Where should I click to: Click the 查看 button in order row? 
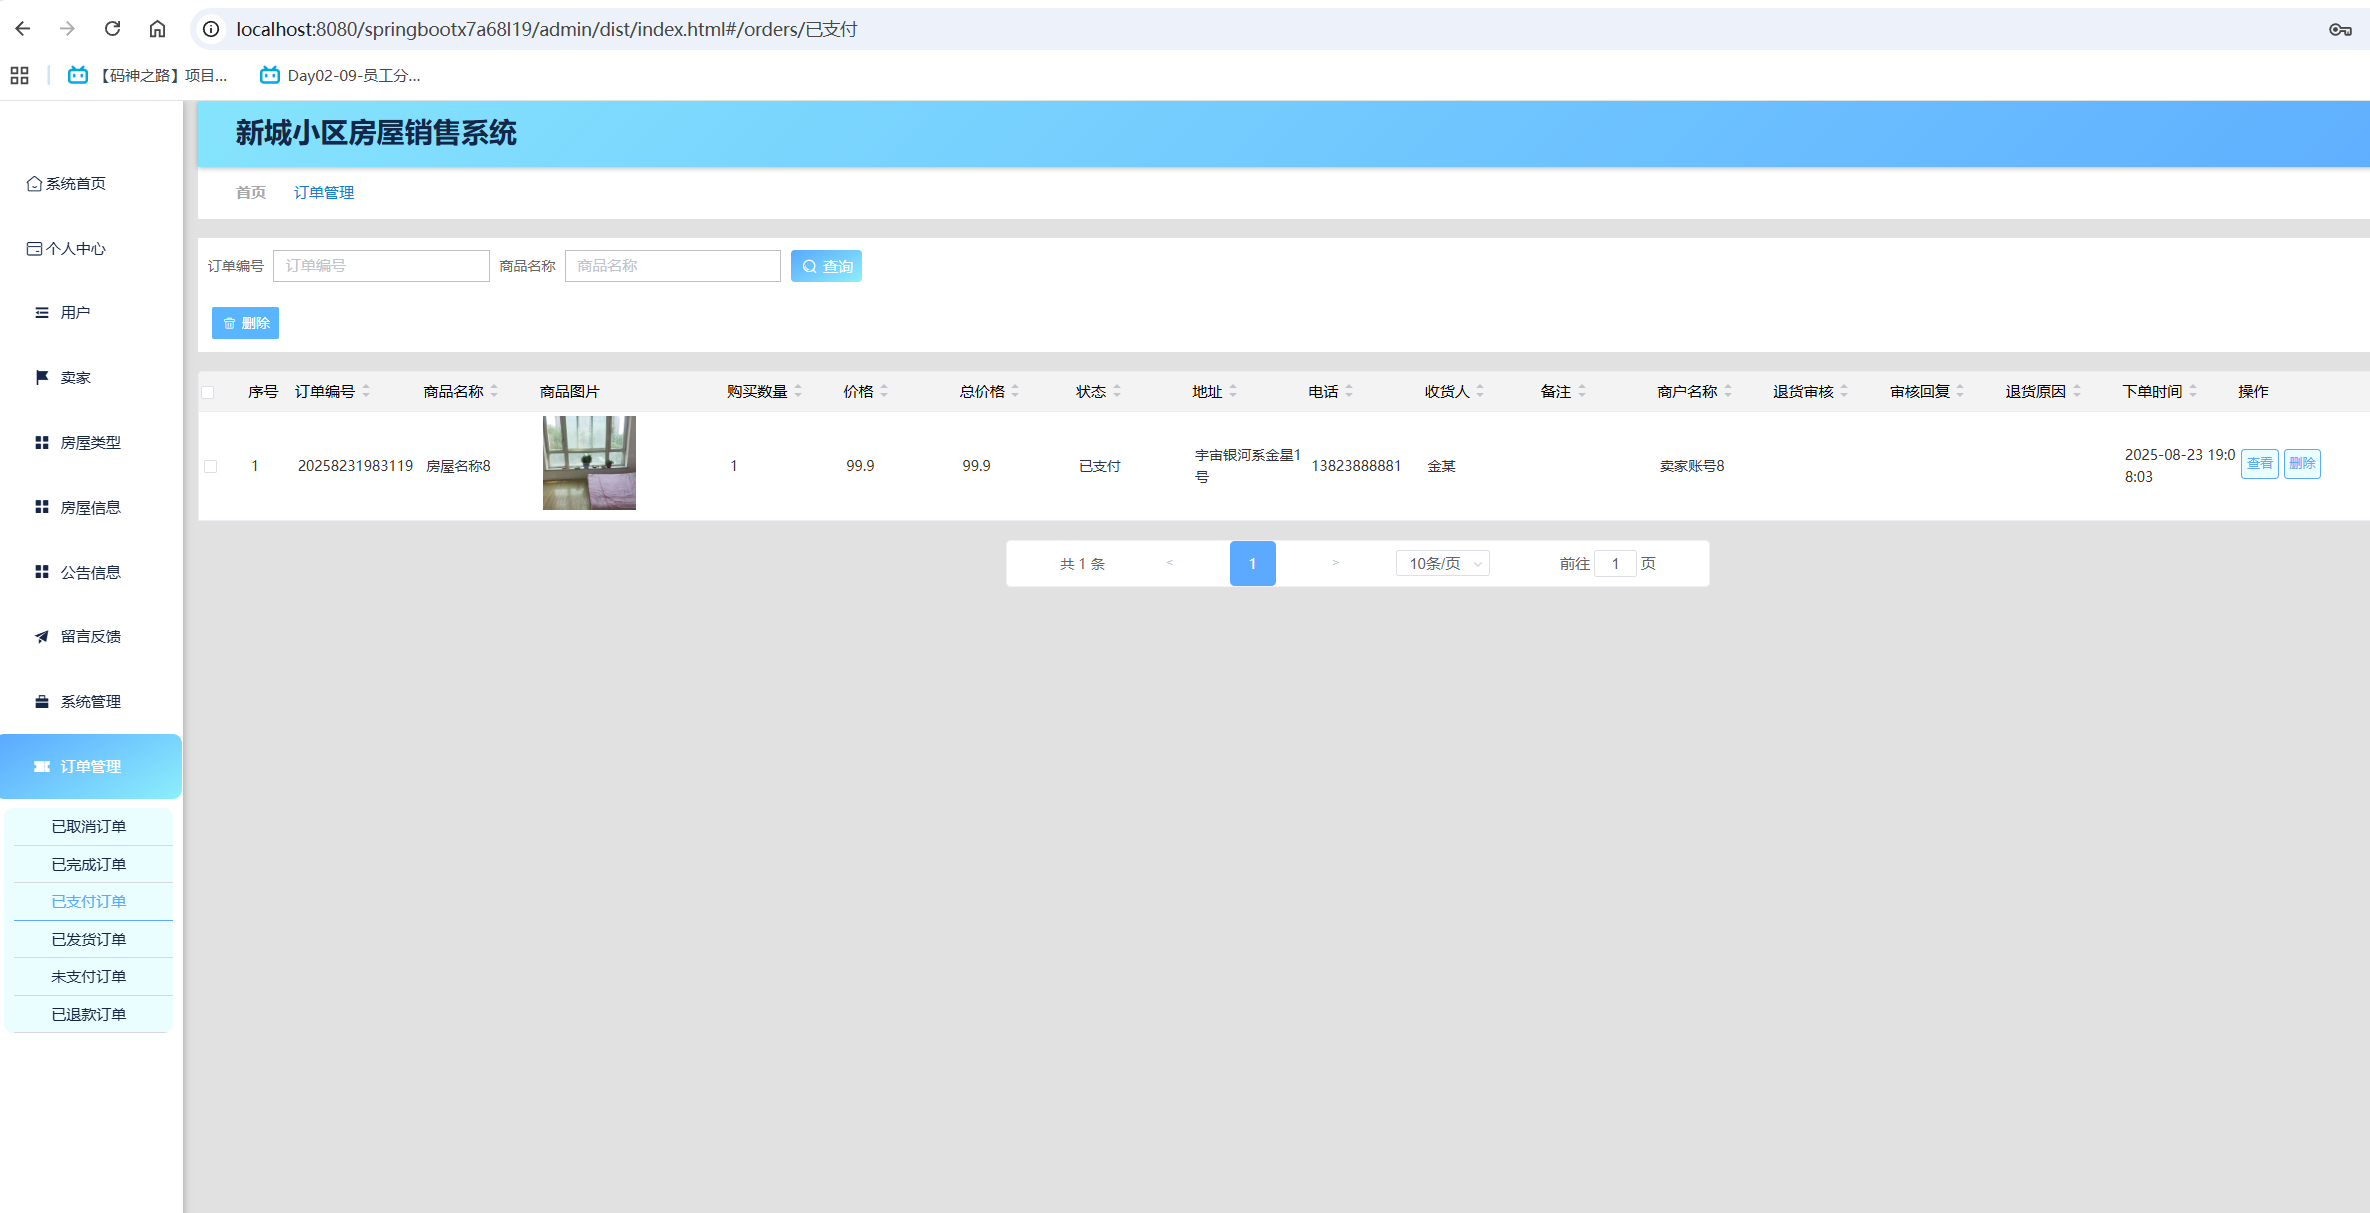pyautogui.click(x=2259, y=463)
